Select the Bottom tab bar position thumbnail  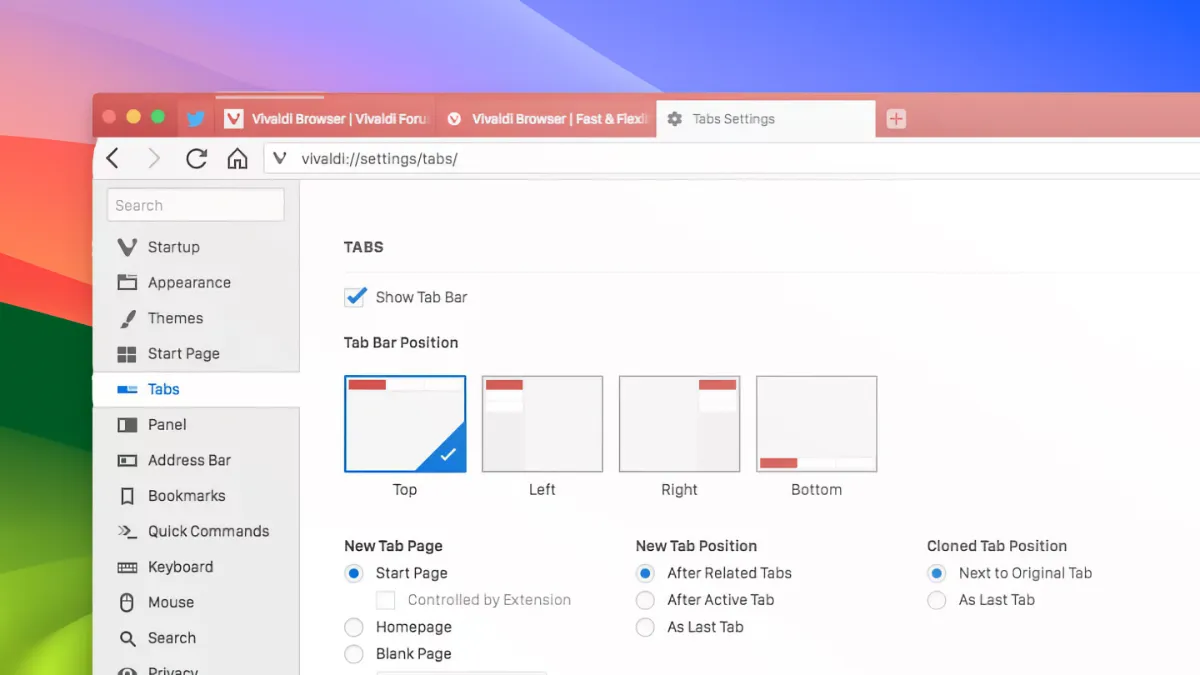tap(816, 424)
